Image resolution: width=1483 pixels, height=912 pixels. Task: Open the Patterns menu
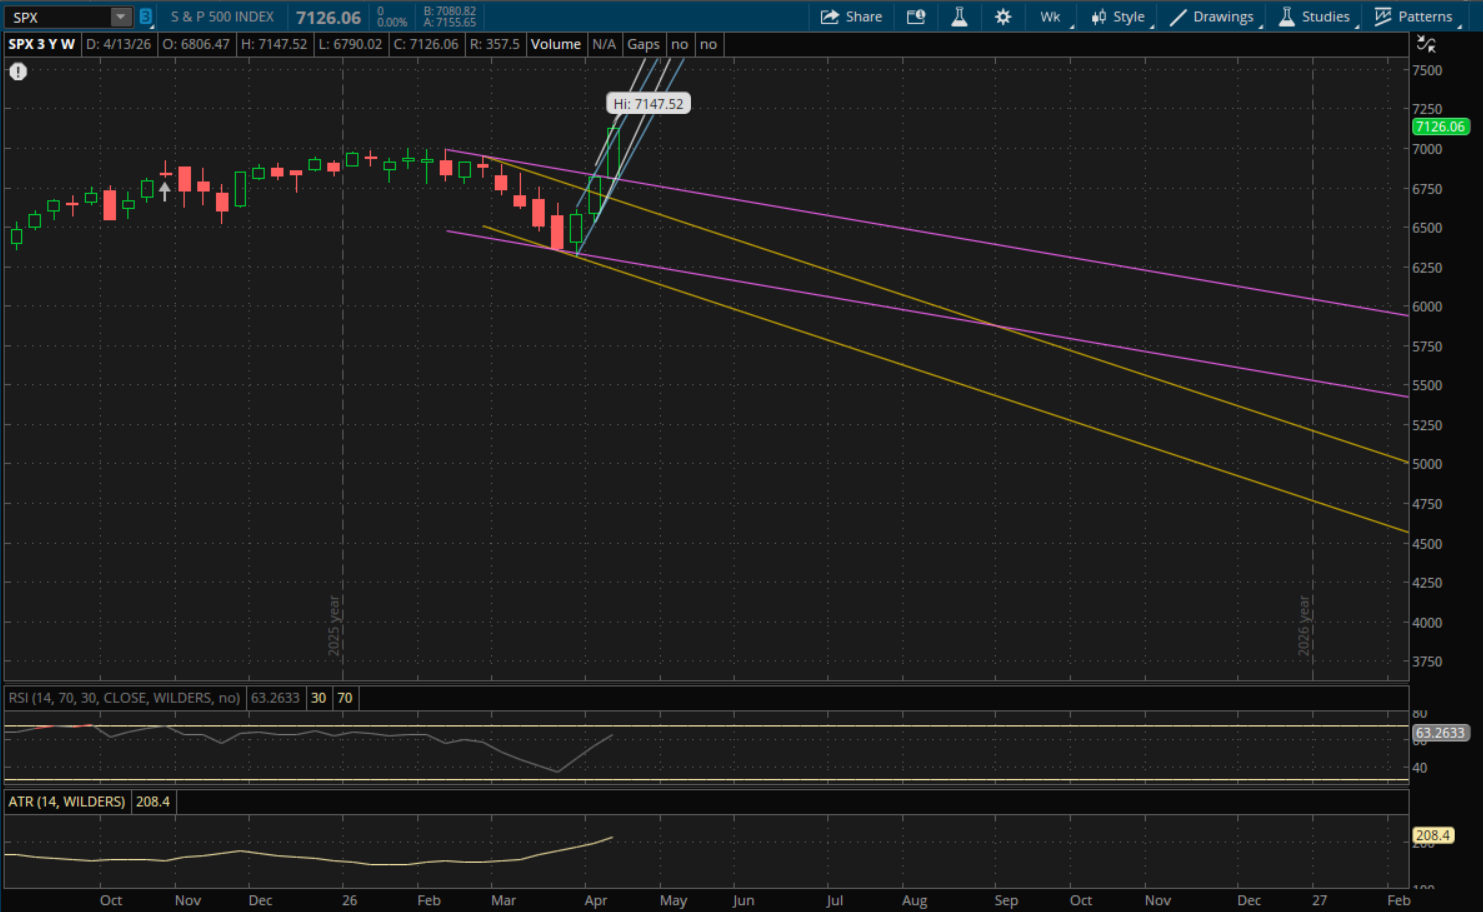[1413, 17]
